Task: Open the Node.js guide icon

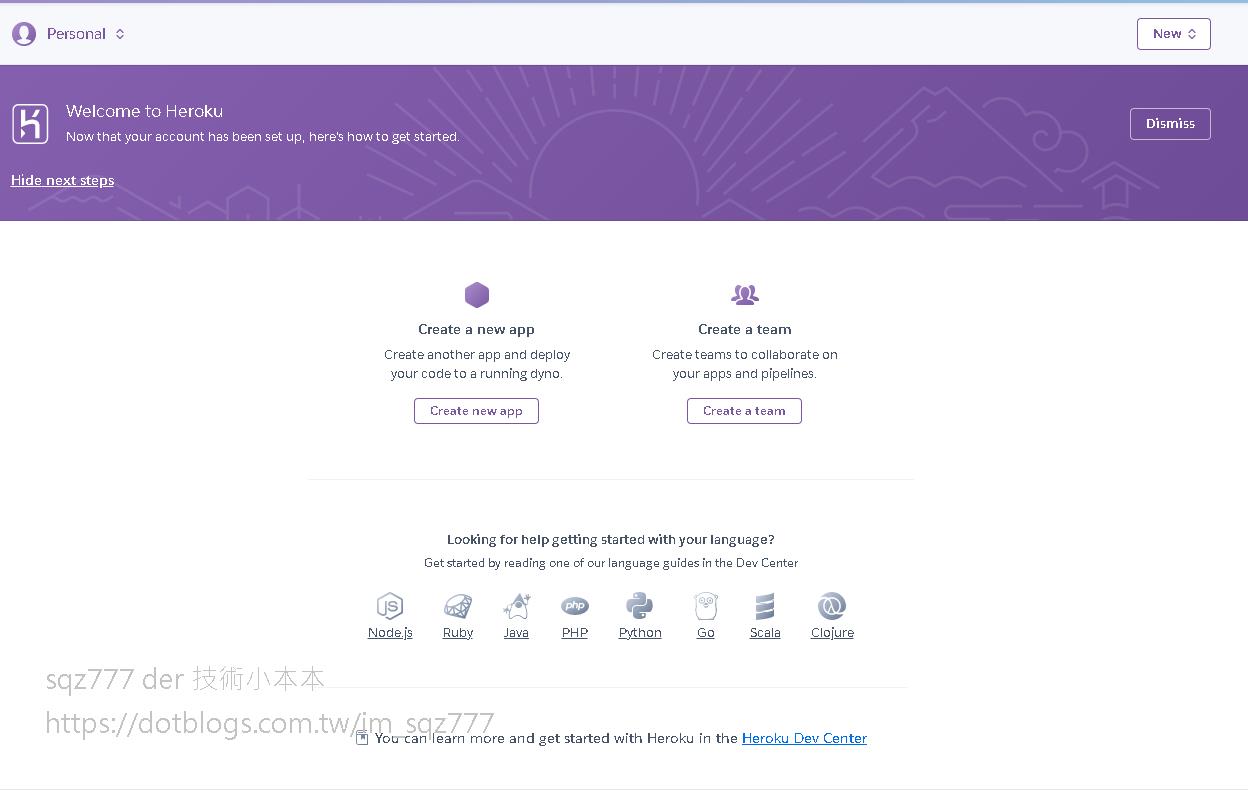Action: [x=390, y=606]
